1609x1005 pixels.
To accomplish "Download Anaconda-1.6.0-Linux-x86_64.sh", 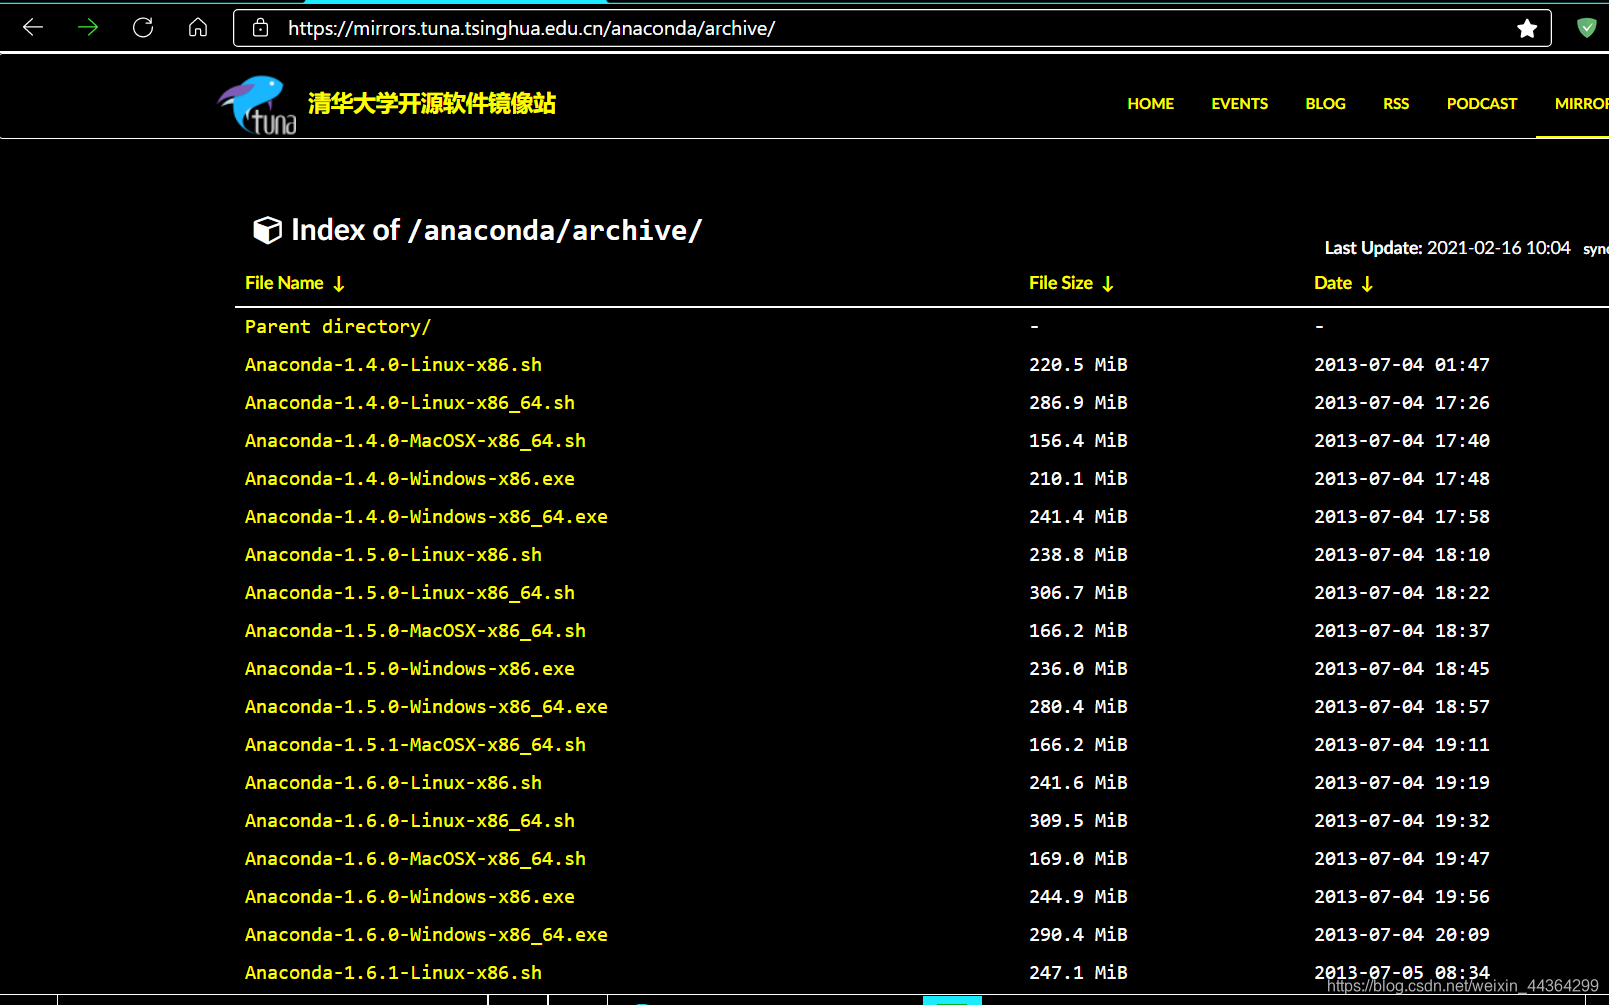I will [410, 821].
